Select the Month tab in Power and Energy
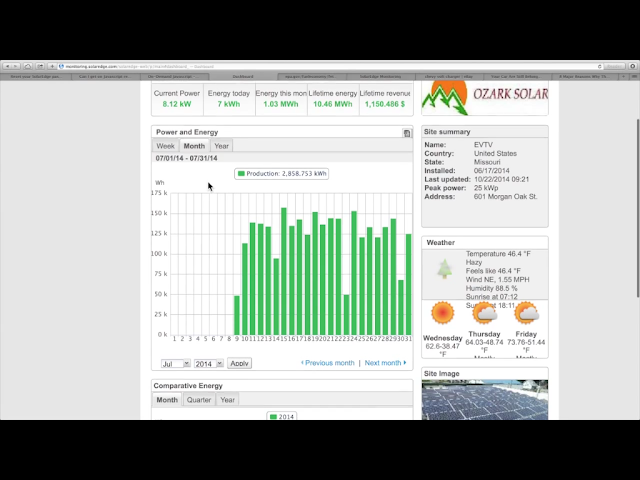Viewport: 640px width, 480px height. [194, 146]
